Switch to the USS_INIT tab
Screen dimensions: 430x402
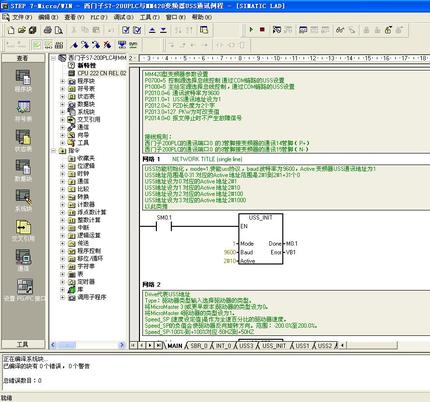pyautogui.click(x=274, y=346)
